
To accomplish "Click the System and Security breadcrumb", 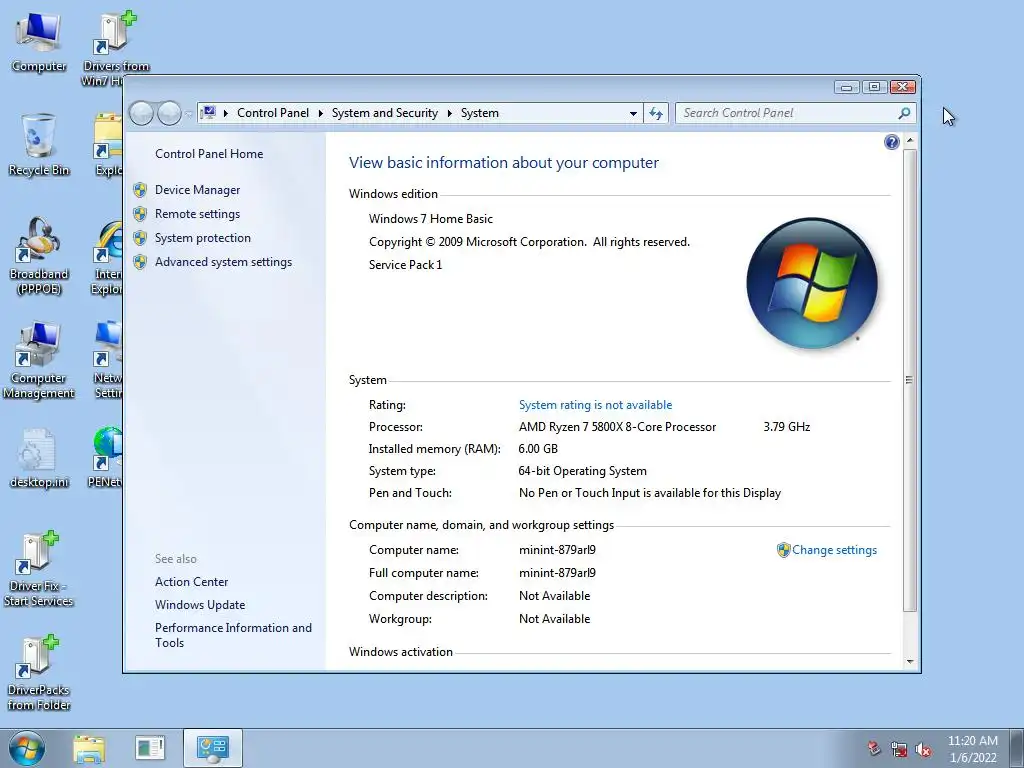I will coord(385,113).
